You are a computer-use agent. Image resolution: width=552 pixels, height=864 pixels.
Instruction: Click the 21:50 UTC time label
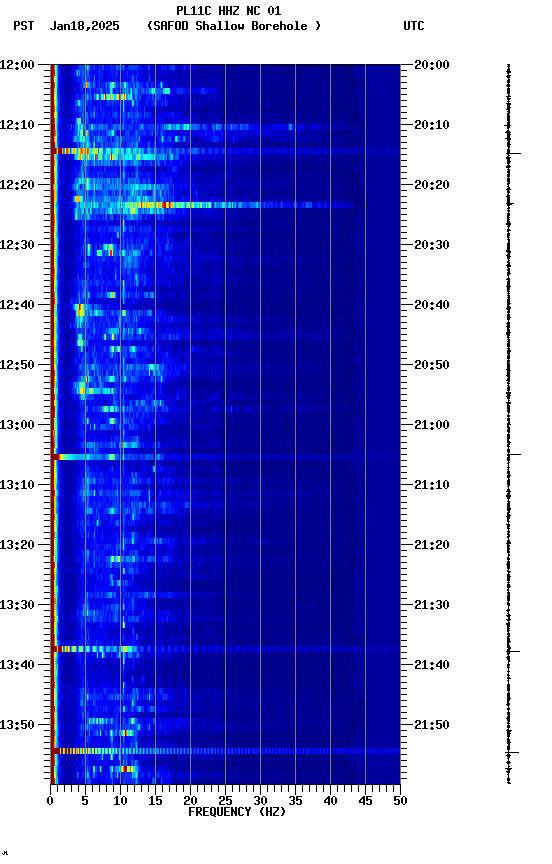[432, 725]
